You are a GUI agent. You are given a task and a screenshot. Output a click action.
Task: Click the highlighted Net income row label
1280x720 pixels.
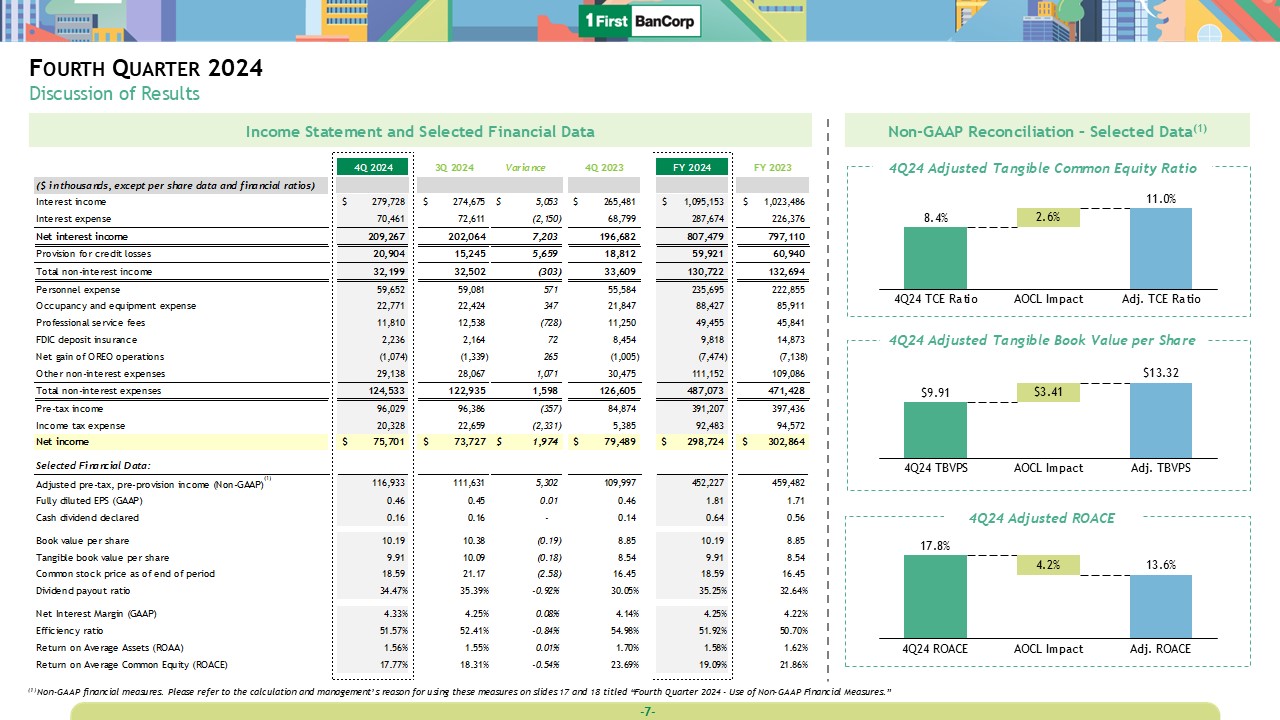pos(62,442)
